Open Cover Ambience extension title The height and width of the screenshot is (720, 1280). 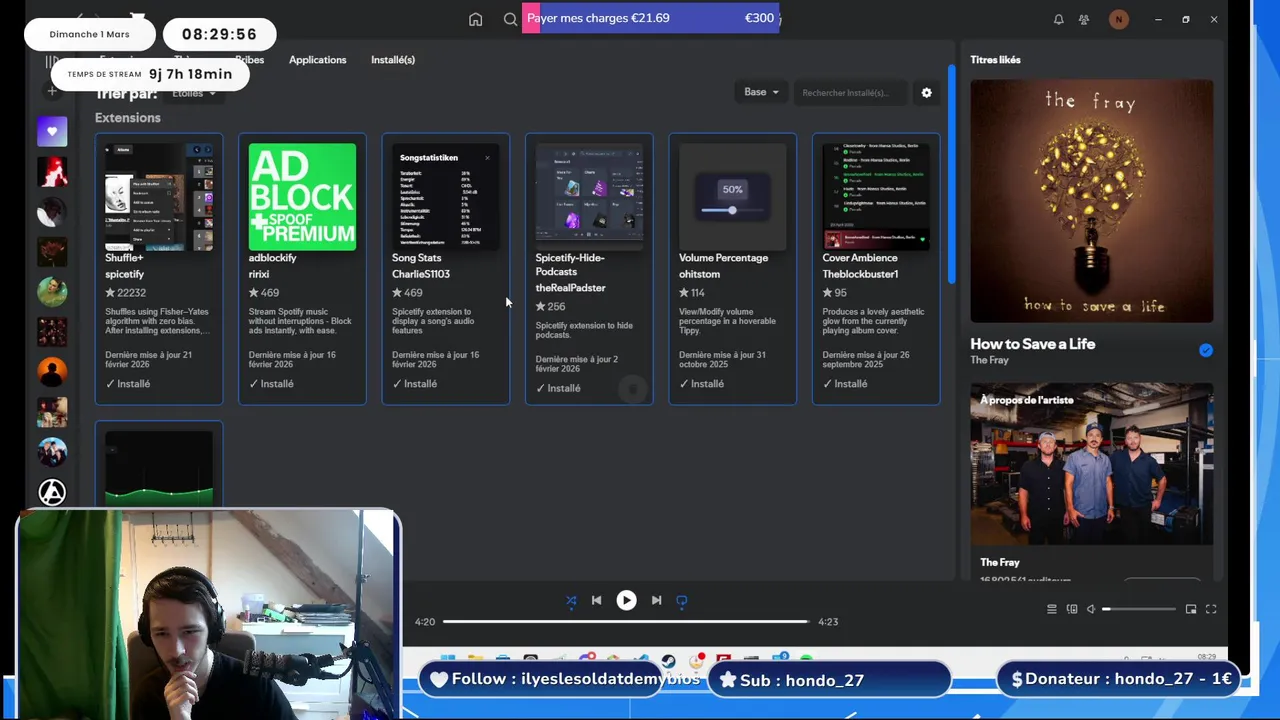point(860,258)
